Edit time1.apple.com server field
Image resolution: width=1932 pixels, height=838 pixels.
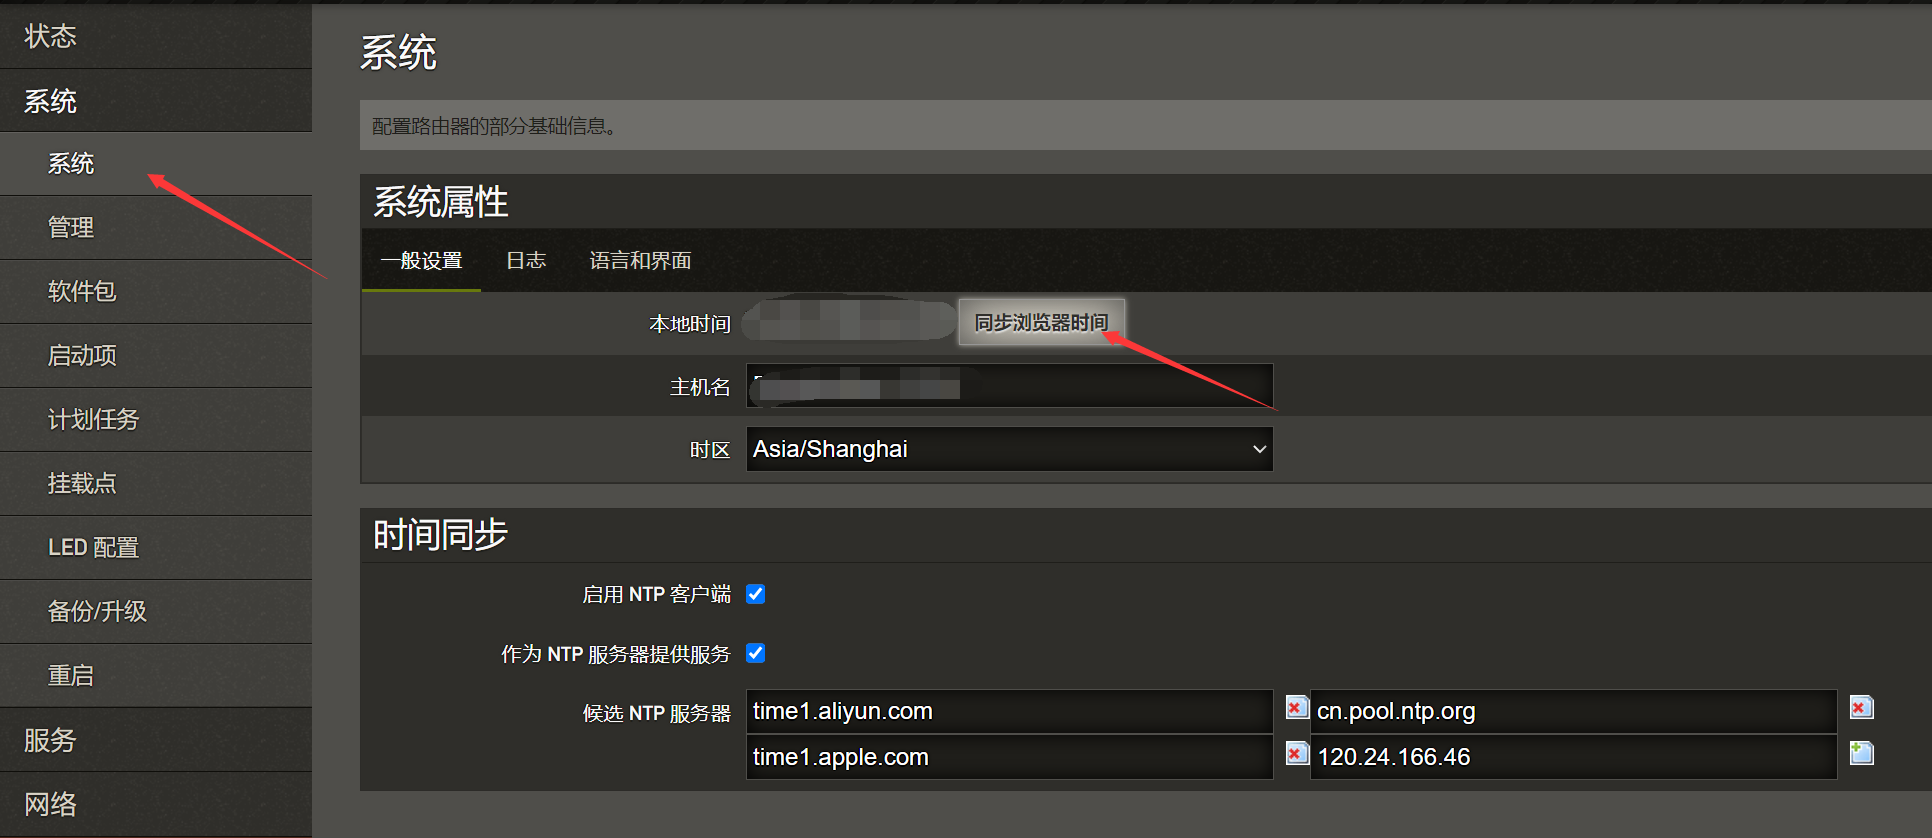(1009, 757)
